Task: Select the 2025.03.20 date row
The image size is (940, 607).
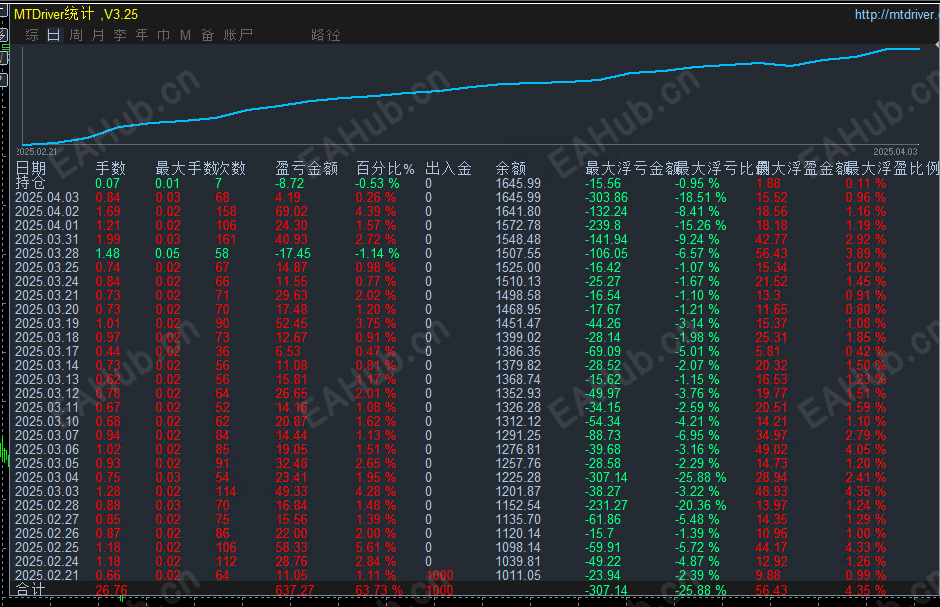Action: 47,309
